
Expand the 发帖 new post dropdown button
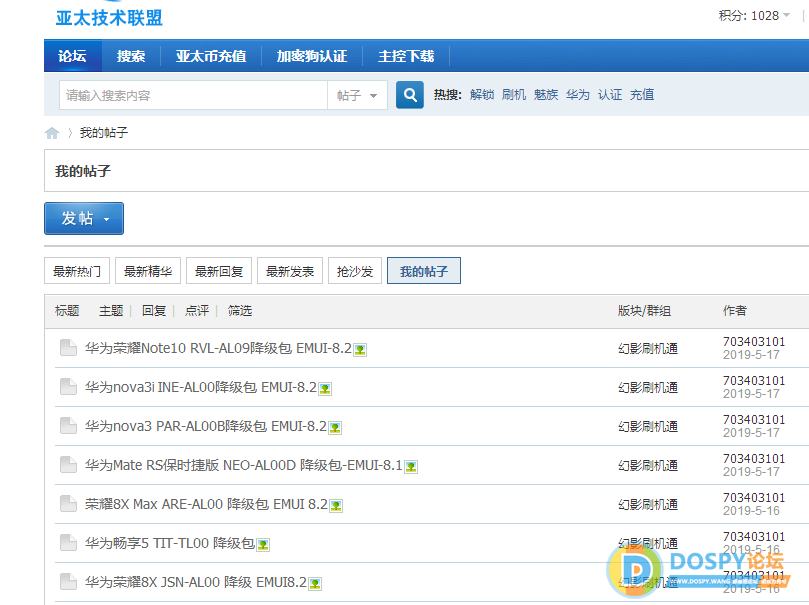pyautogui.click(x=84, y=218)
